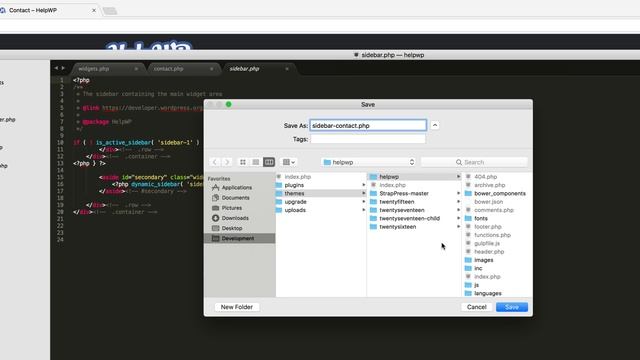Click gulpfile.js in the file list
This screenshot has width=640, height=360.
pyautogui.click(x=487, y=243)
